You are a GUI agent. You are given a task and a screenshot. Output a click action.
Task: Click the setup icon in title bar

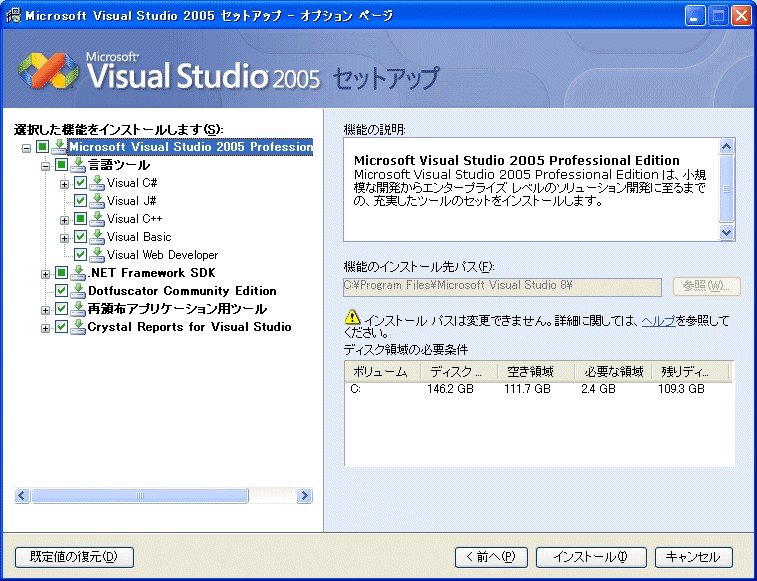coord(13,15)
